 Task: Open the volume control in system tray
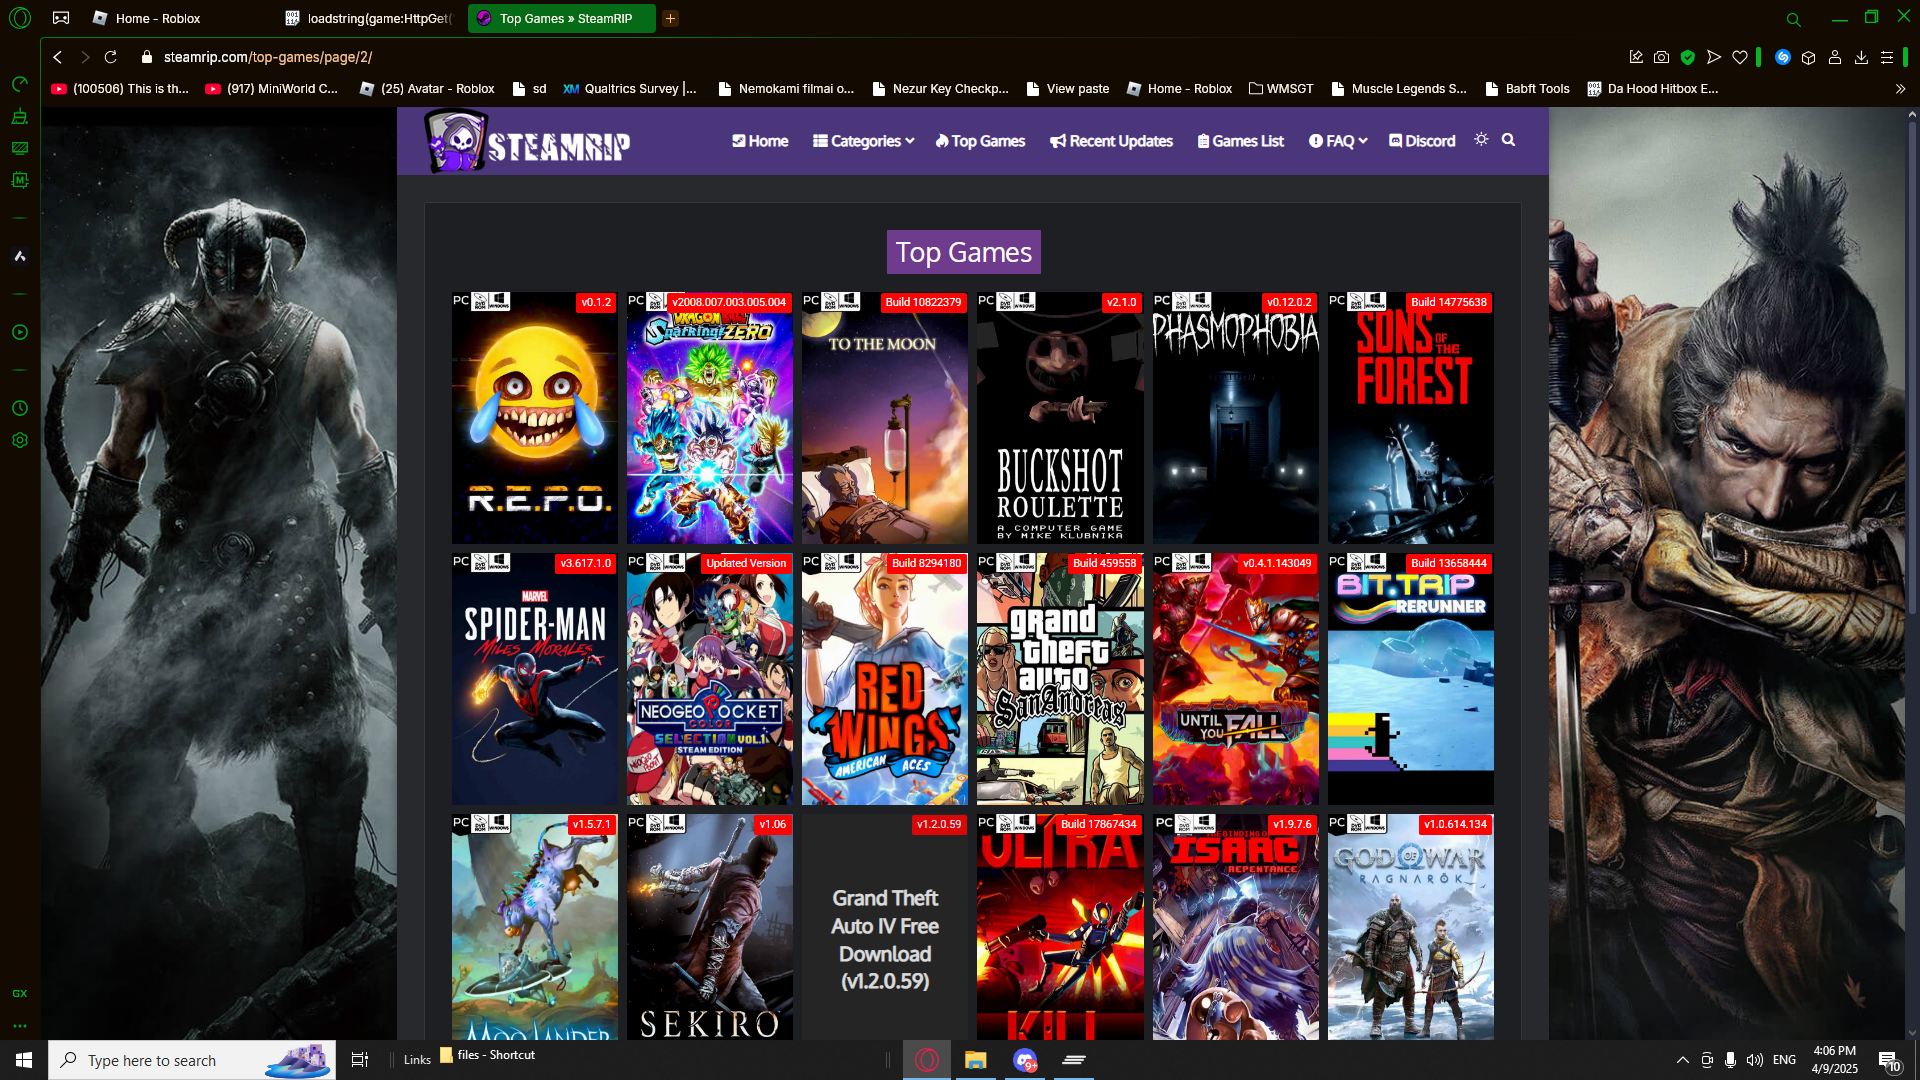pyautogui.click(x=1755, y=1060)
